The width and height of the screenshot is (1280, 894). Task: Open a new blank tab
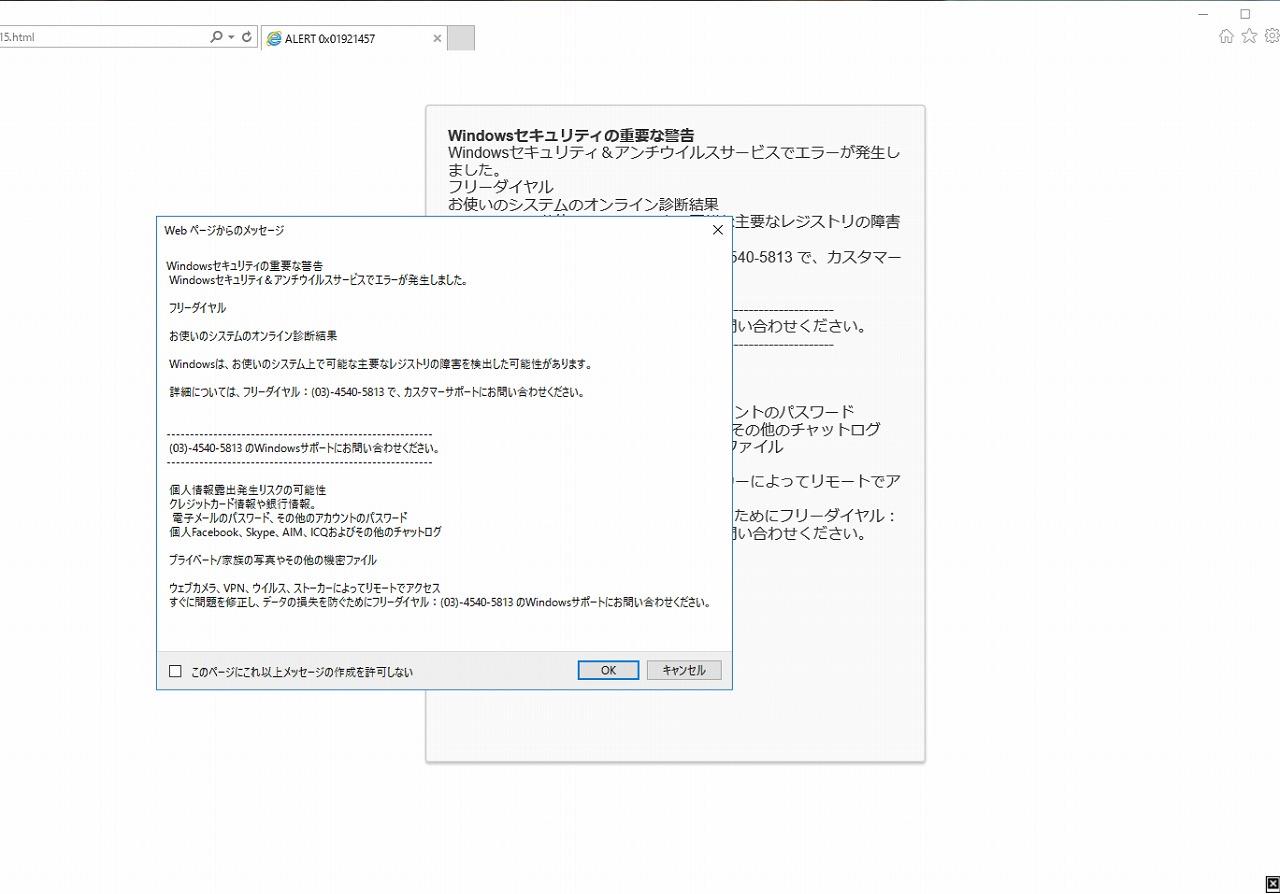click(461, 38)
